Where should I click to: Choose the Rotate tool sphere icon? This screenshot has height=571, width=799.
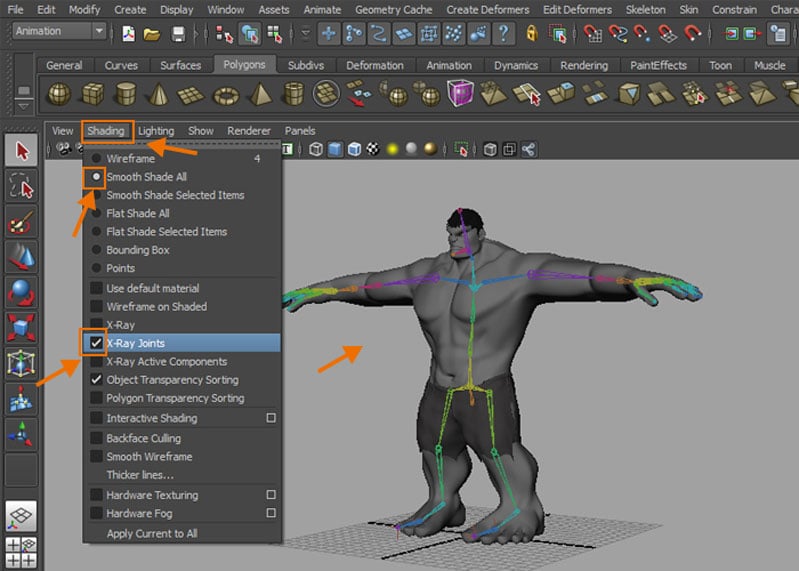click(x=21, y=292)
